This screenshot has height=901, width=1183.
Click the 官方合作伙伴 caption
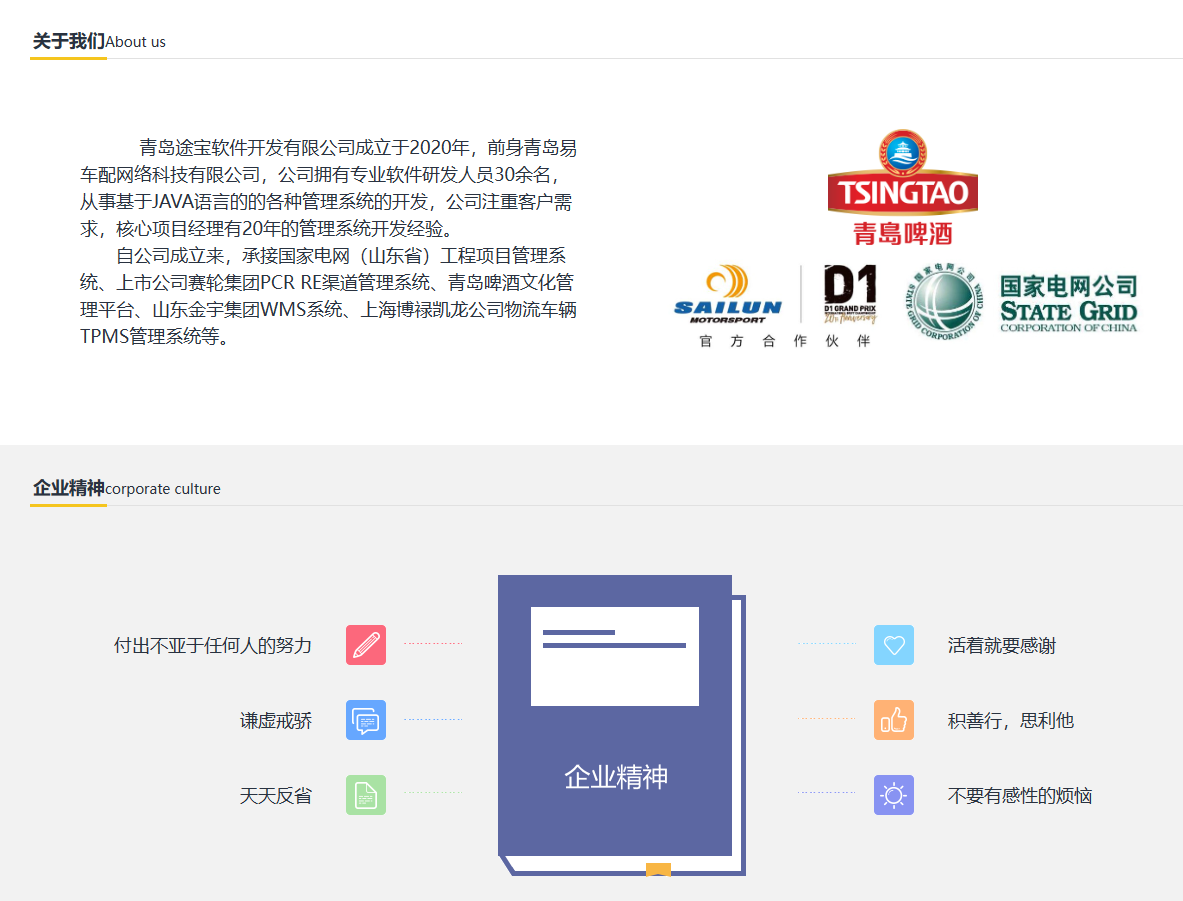coord(785,341)
